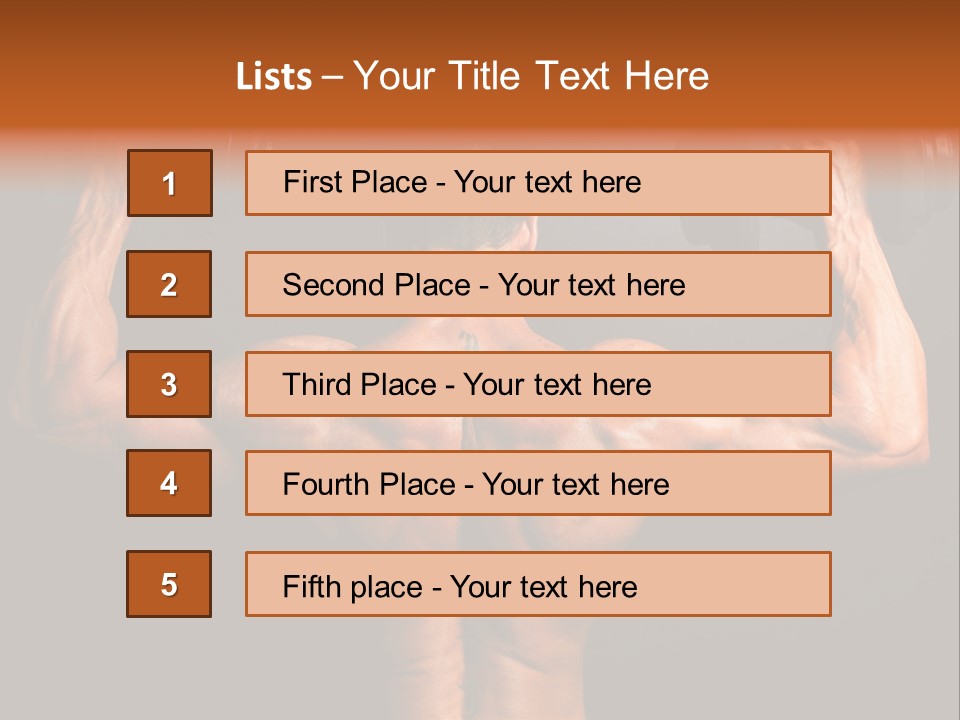
Task: Select the number 2 box
Action: [169, 284]
